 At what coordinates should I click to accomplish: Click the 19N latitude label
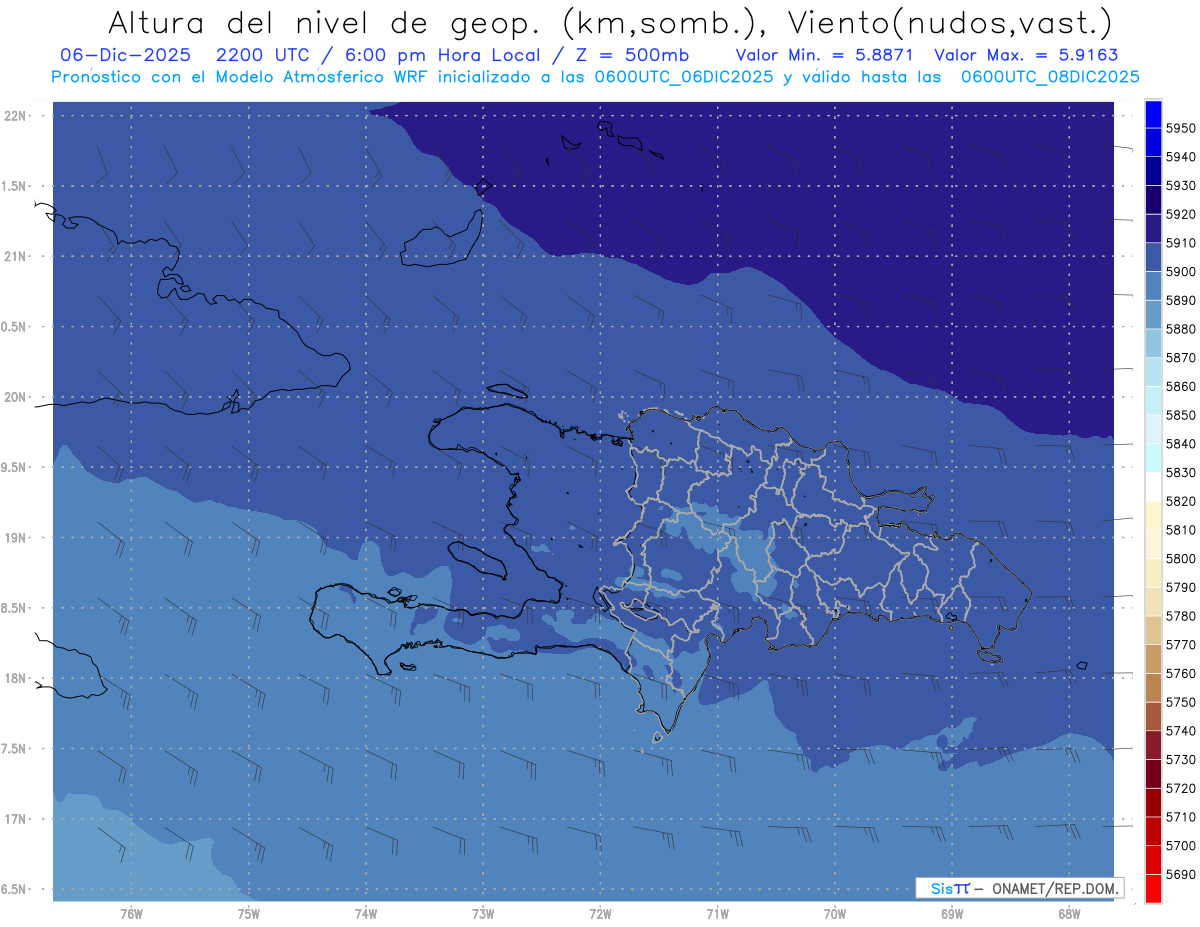pyautogui.click(x=14, y=538)
